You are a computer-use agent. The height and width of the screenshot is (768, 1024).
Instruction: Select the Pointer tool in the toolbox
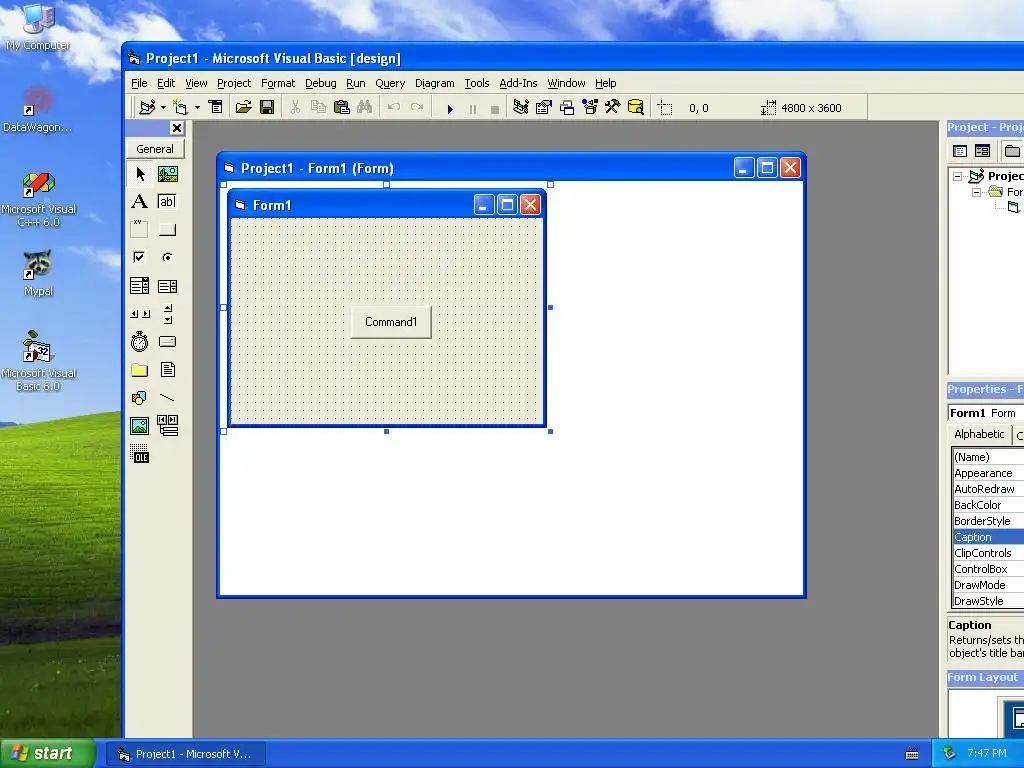140,174
